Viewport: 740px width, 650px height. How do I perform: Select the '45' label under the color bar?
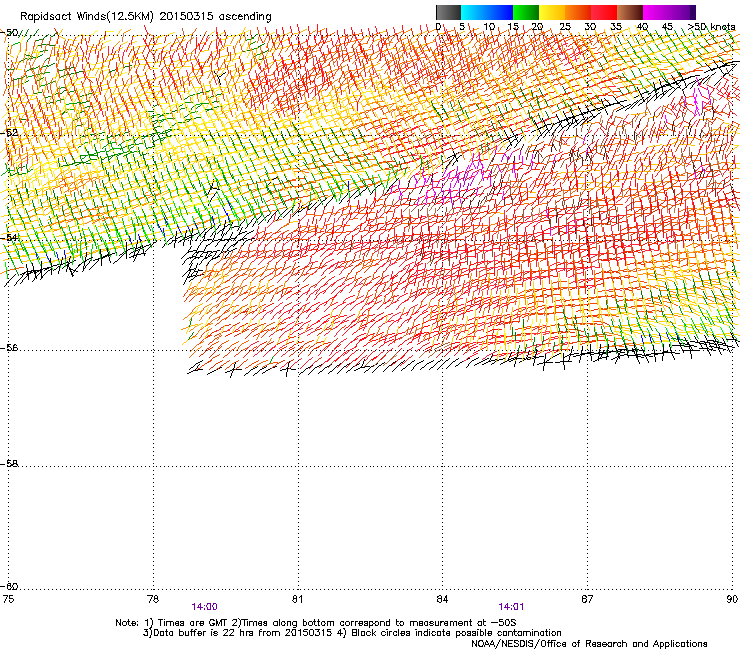[667, 27]
